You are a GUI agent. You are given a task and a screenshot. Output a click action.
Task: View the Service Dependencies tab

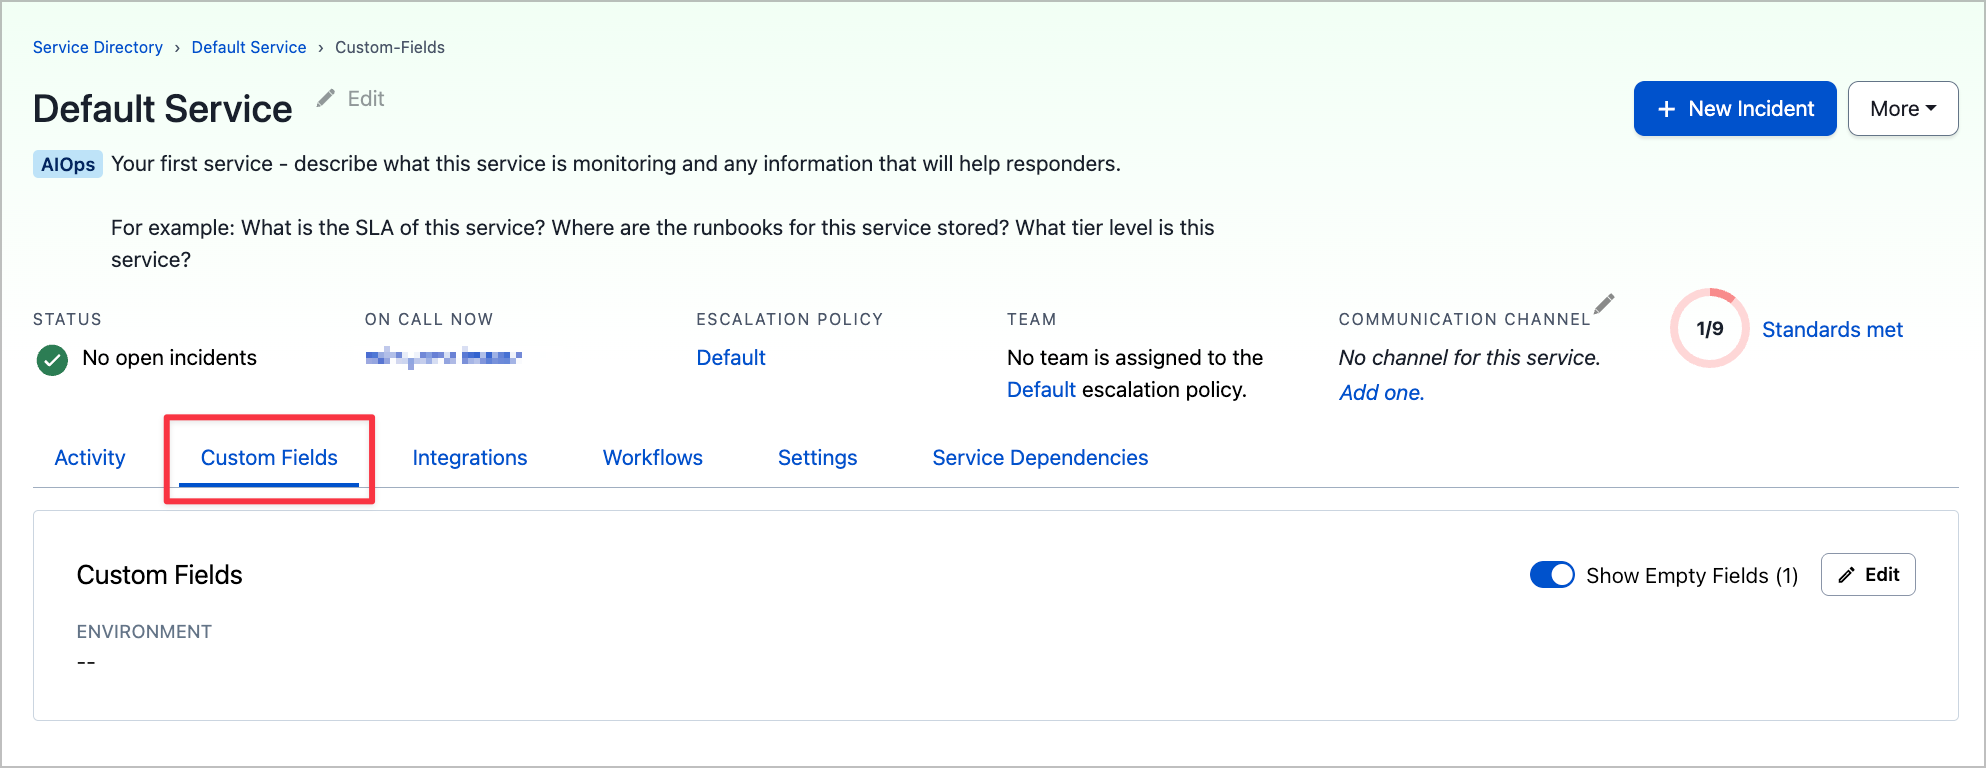pos(1040,458)
